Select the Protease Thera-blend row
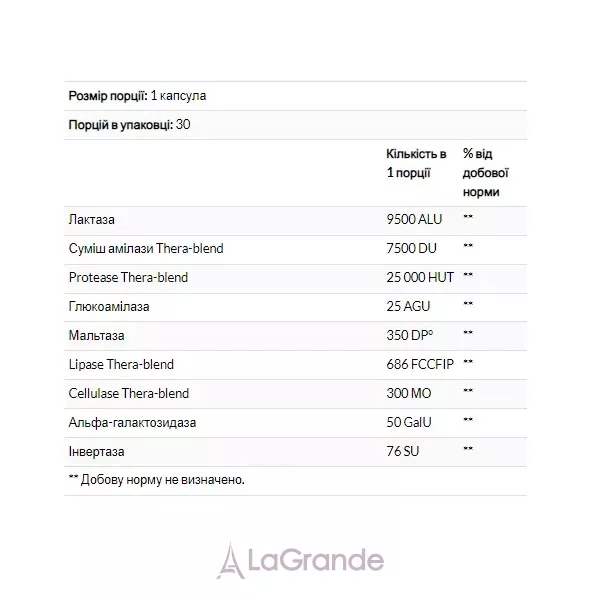This screenshot has height=600, width=600. pyautogui.click(x=295, y=278)
